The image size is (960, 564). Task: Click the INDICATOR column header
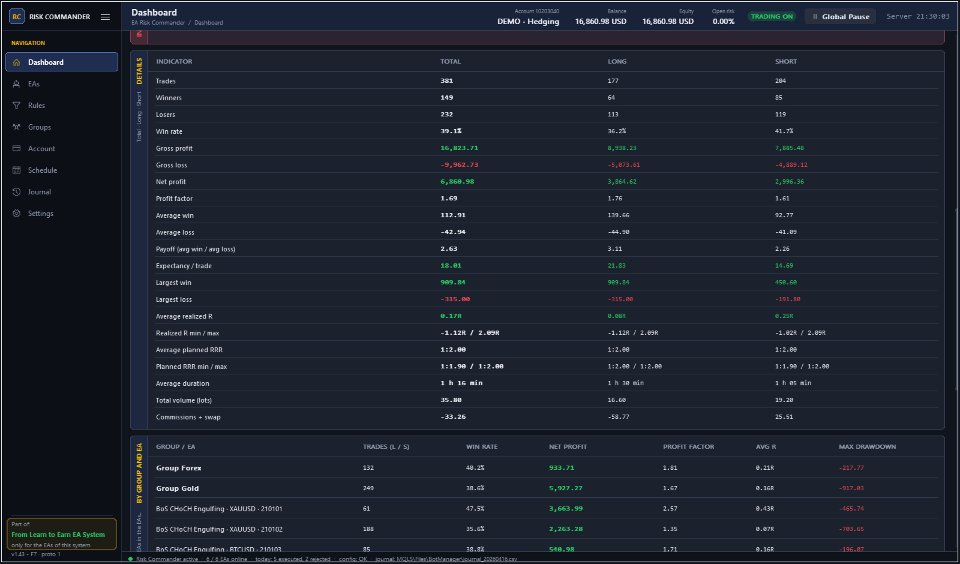[x=174, y=61]
